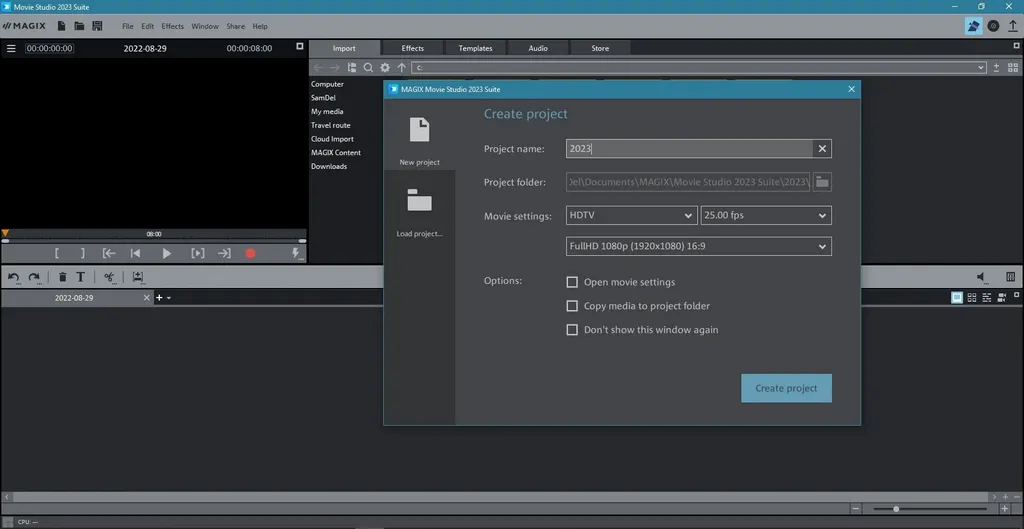Redo the last action
This screenshot has height=529, width=1024.
pos(34,278)
